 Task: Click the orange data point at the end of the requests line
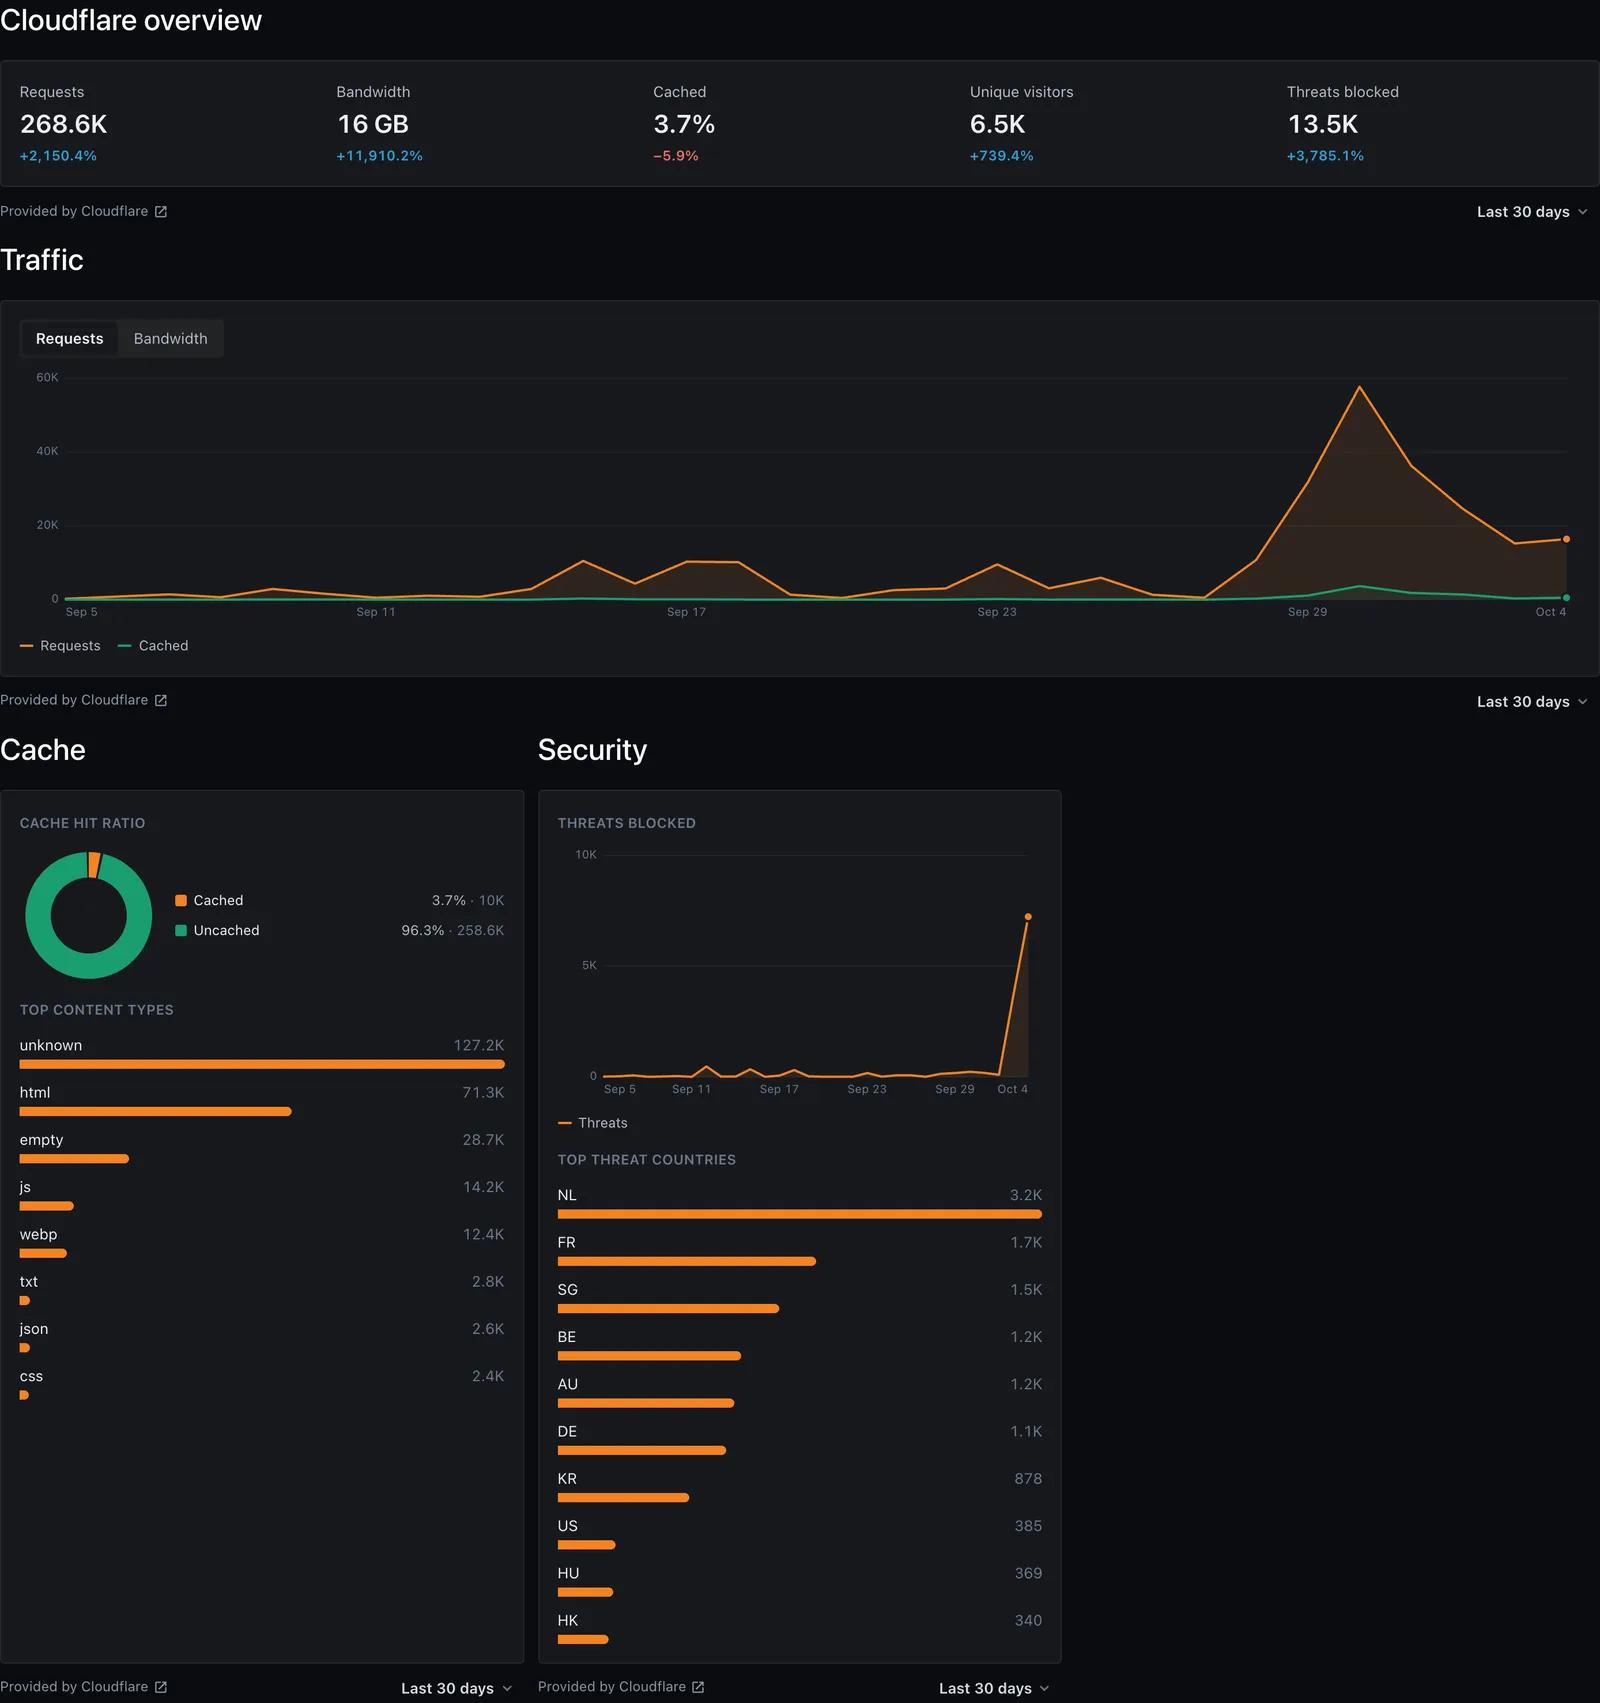[x=1566, y=539]
